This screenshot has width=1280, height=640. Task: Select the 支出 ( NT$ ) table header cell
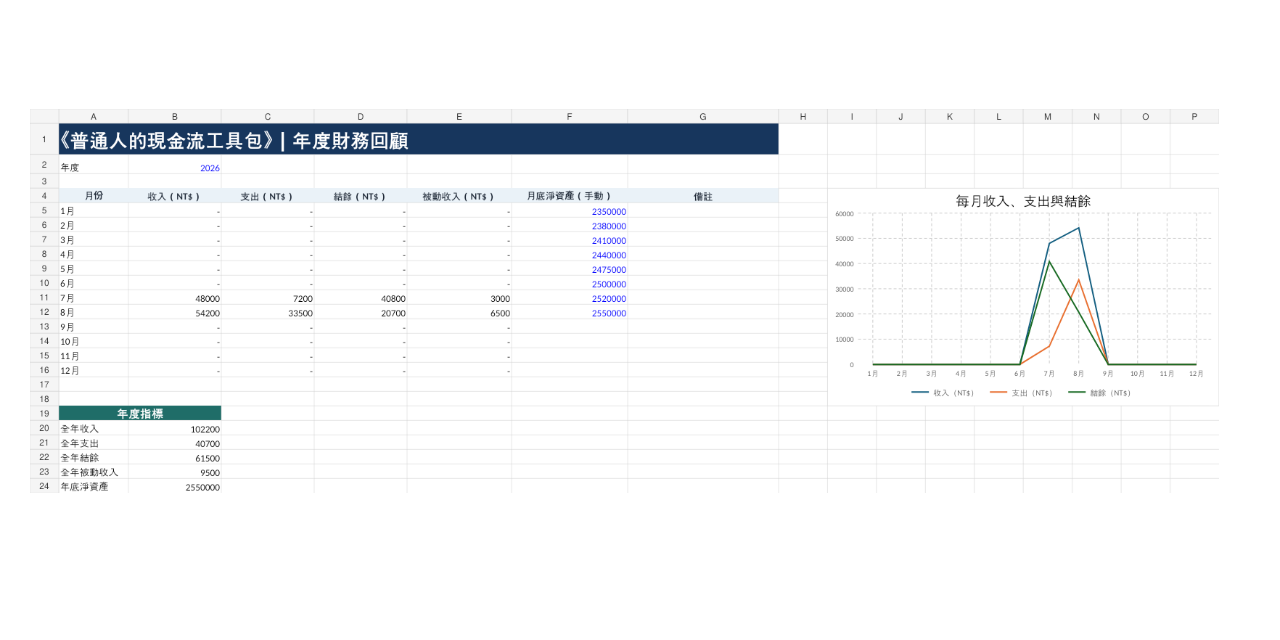point(268,197)
